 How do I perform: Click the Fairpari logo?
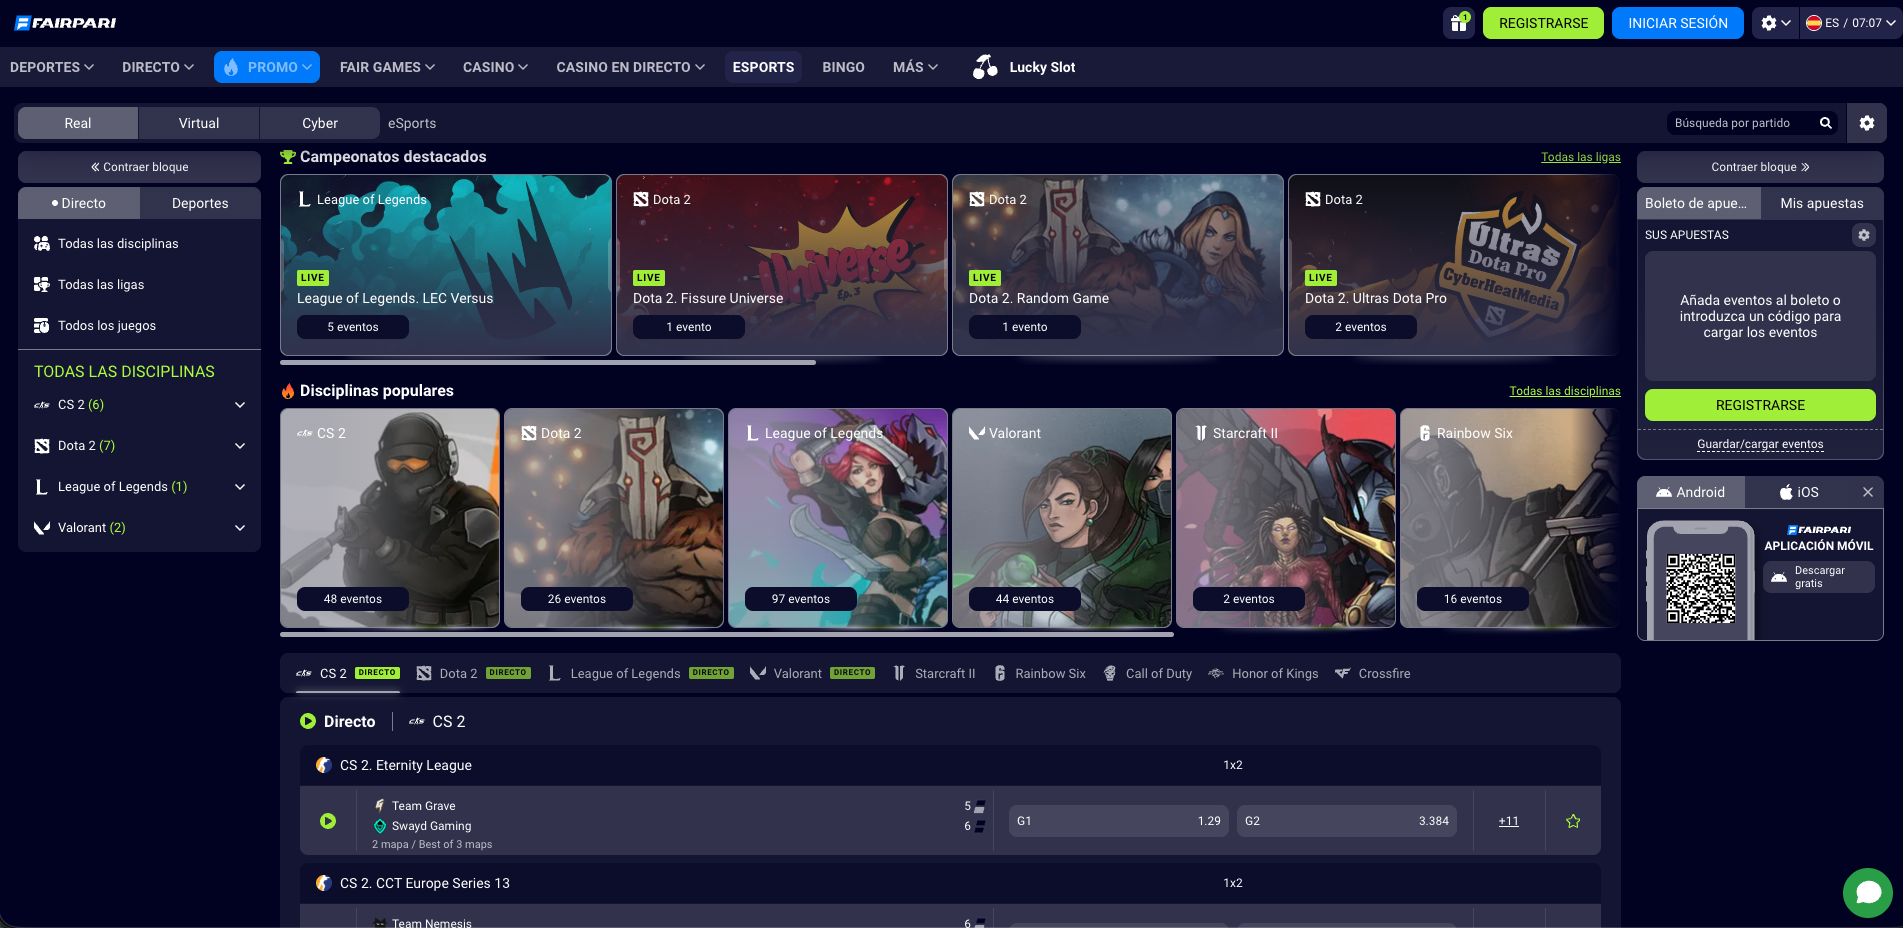coord(65,22)
